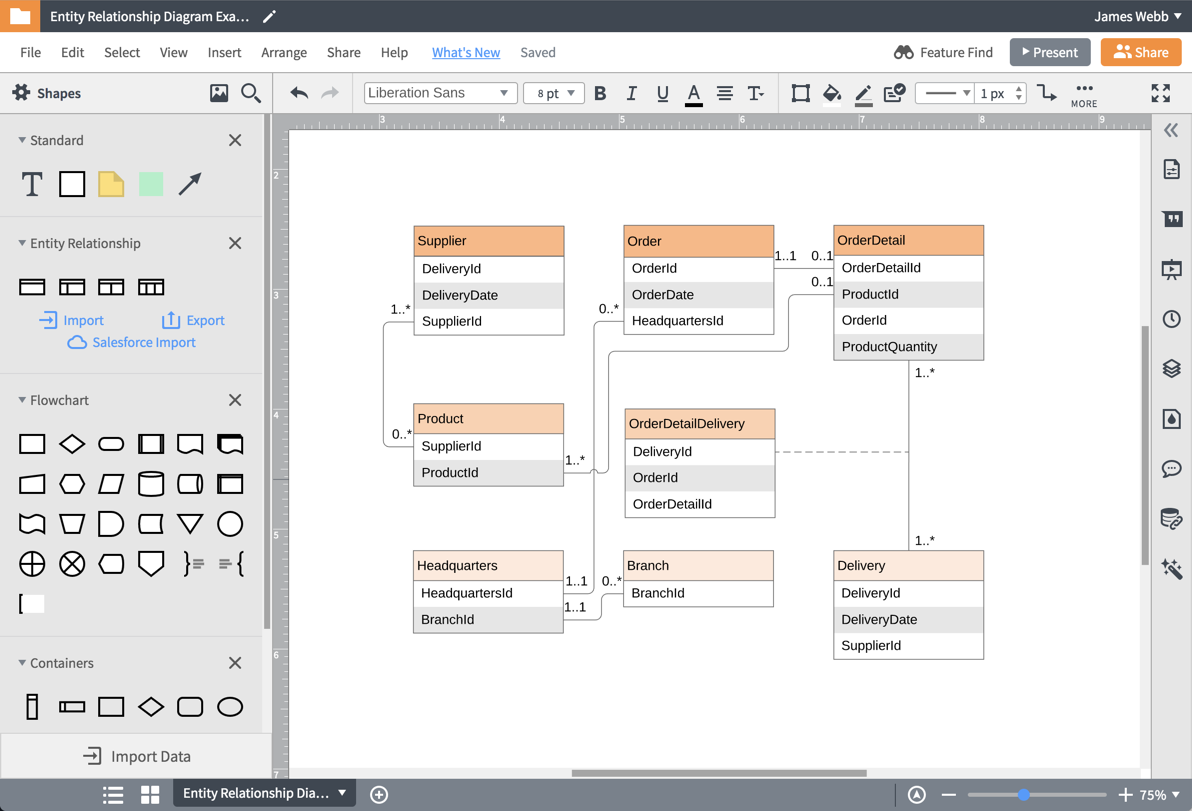This screenshot has height=811, width=1192.
Task: Open the revision History panel
Action: (x=1172, y=318)
